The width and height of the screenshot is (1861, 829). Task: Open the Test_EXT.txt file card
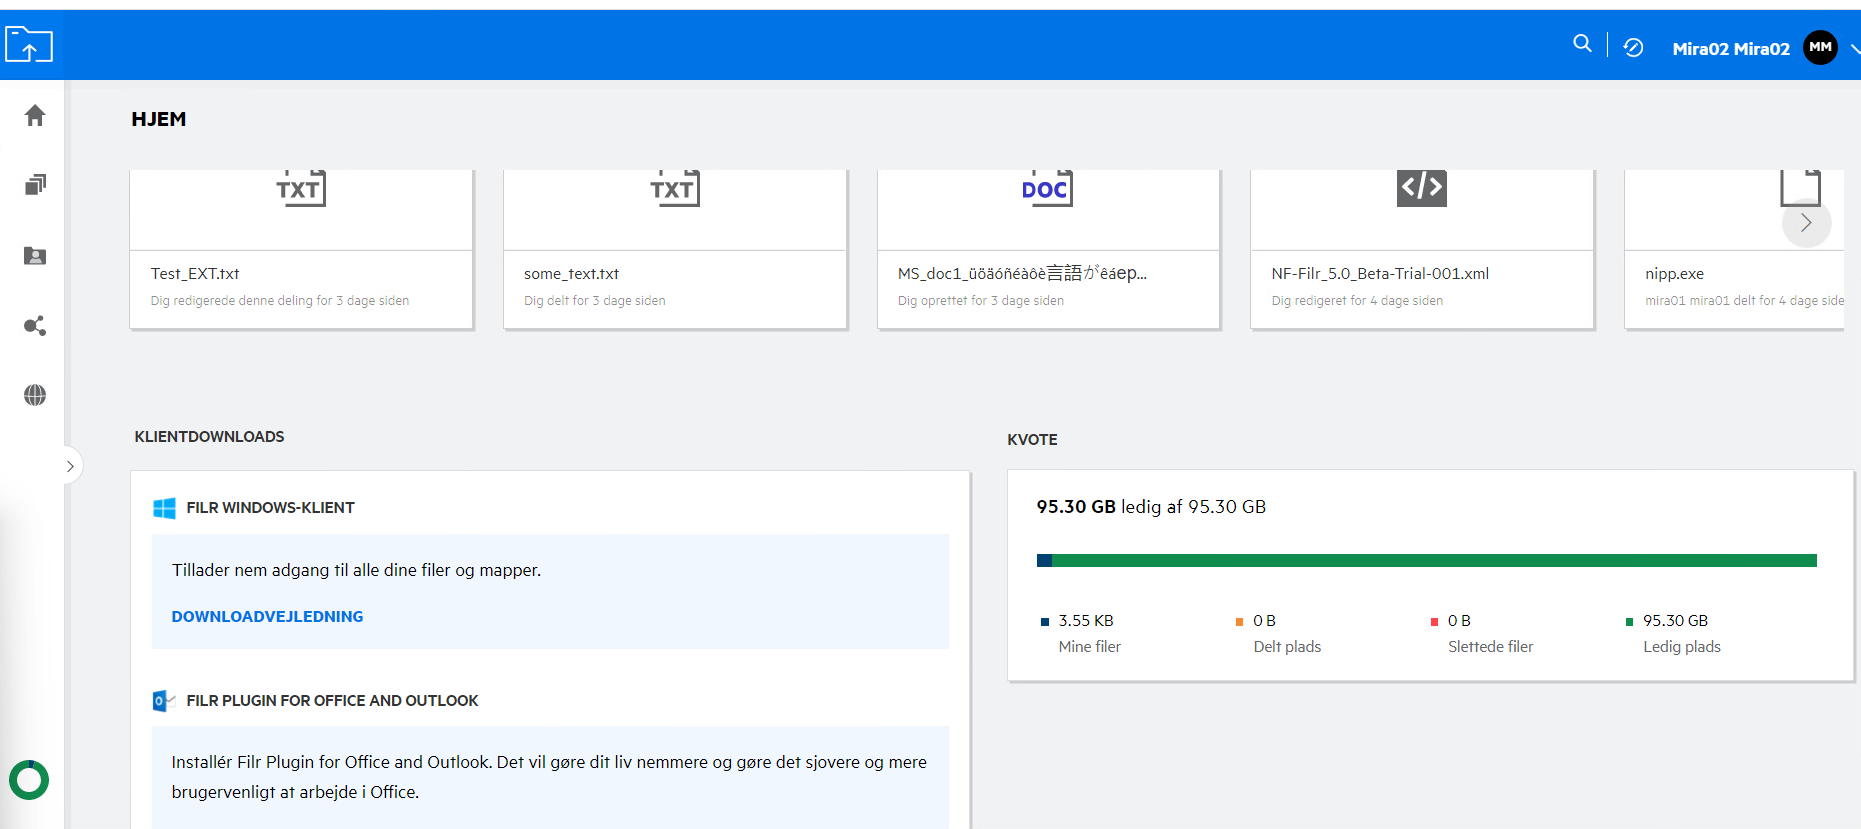tap(301, 250)
